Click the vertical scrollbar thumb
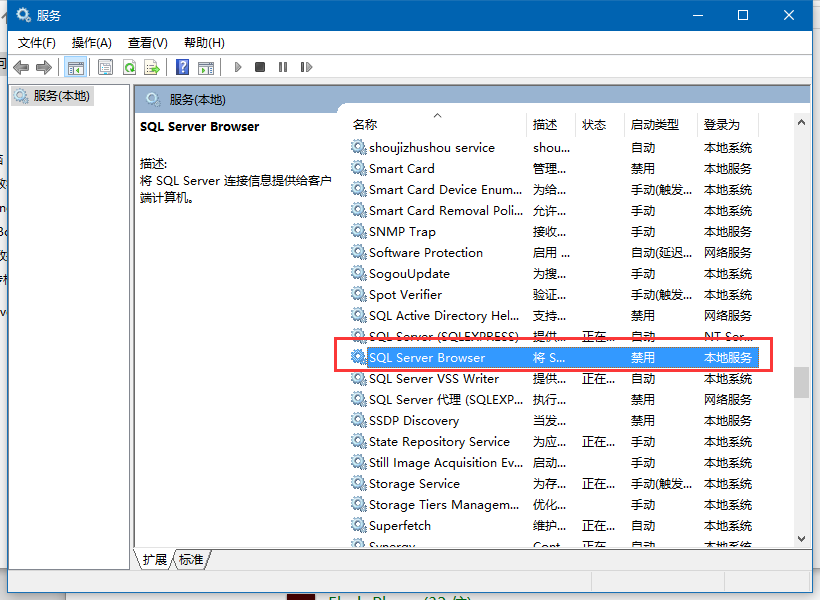The height and width of the screenshot is (600, 820). coord(801,382)
